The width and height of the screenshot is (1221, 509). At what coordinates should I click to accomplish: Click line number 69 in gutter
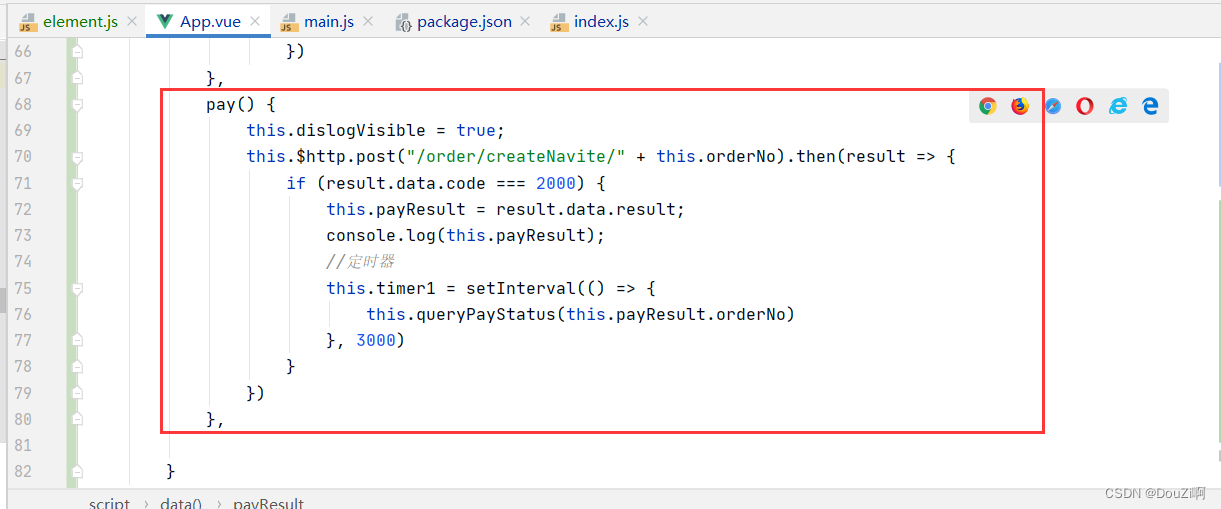pos(22,130)
